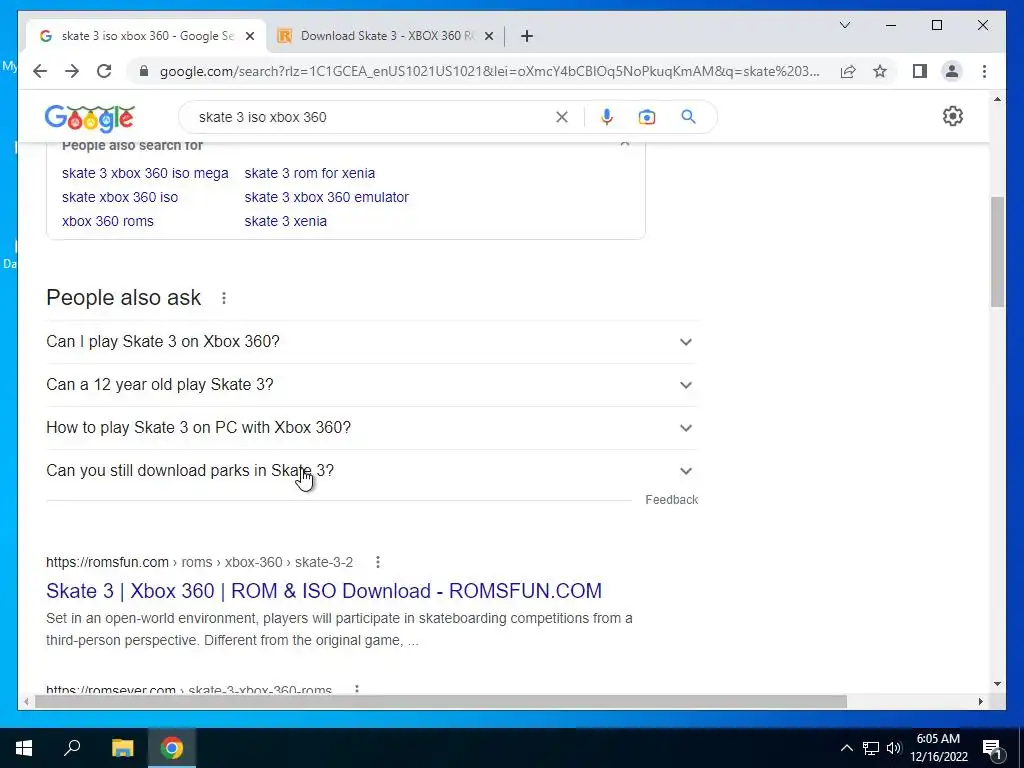This screenshot has height=768, width=1024.
Task: Close the Google search tab
Action: tap(249, 36)
